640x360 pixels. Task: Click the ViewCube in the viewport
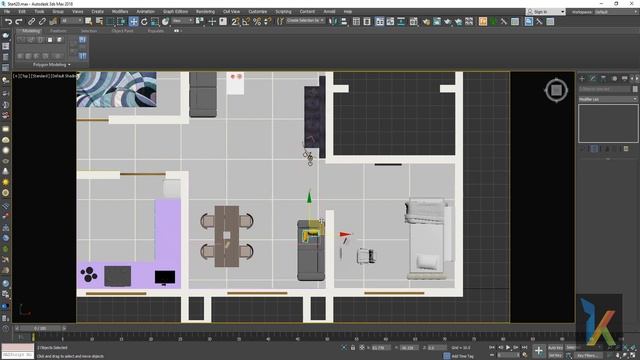coord(556,90)
